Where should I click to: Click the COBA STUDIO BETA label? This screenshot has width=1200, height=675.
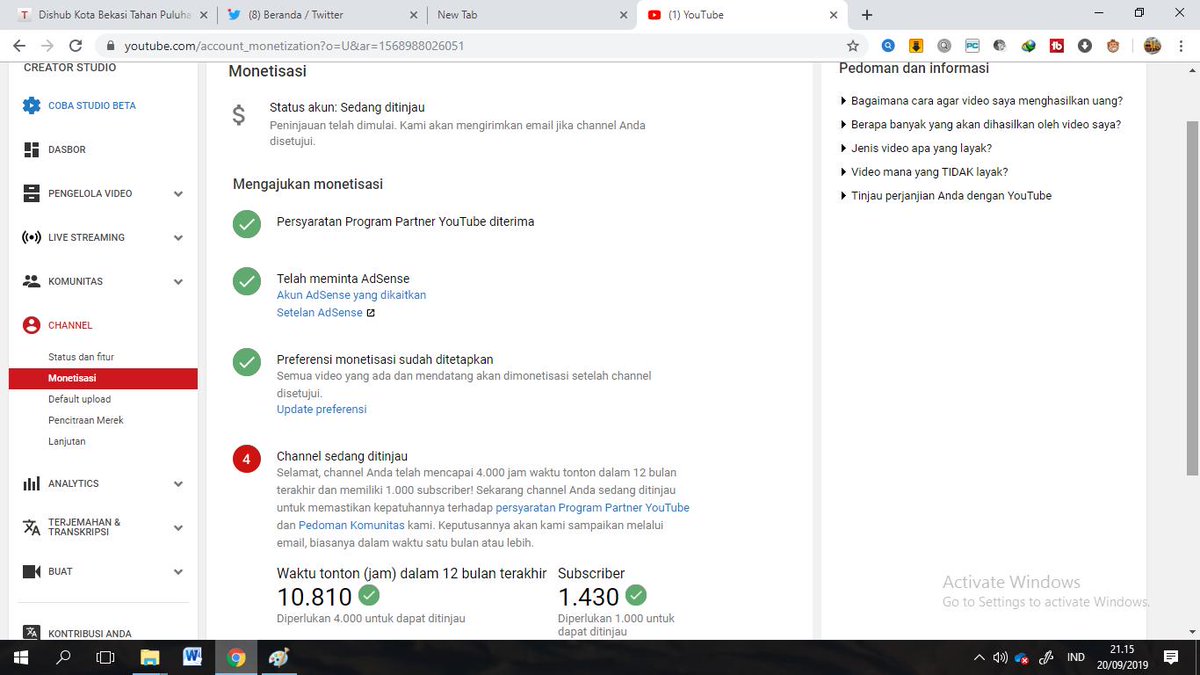coord(92,105)
